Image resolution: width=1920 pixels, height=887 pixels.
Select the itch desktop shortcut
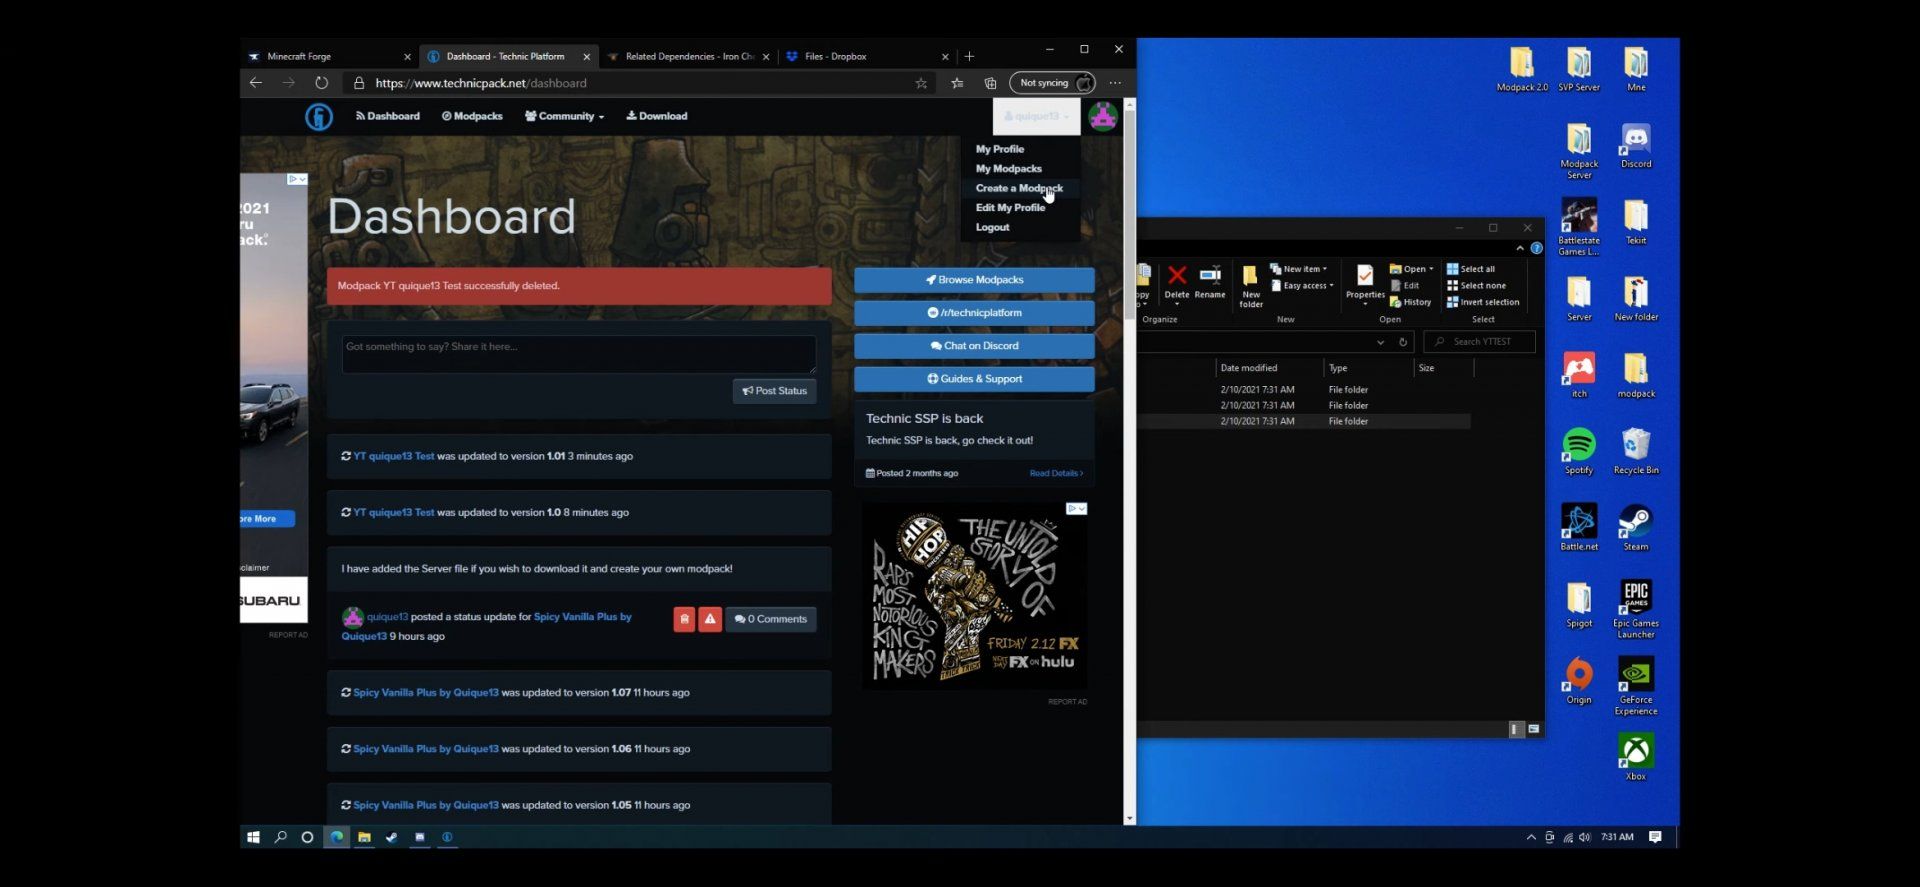(1579, 375)
